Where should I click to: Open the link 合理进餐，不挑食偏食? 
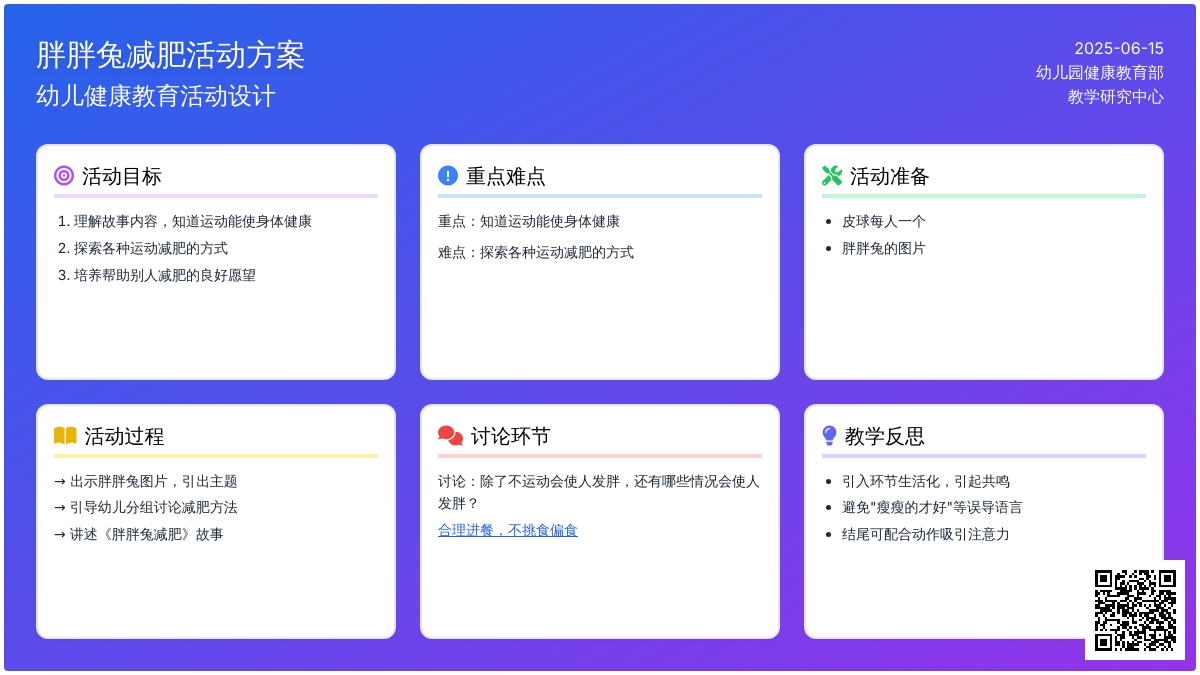point(508,530)
